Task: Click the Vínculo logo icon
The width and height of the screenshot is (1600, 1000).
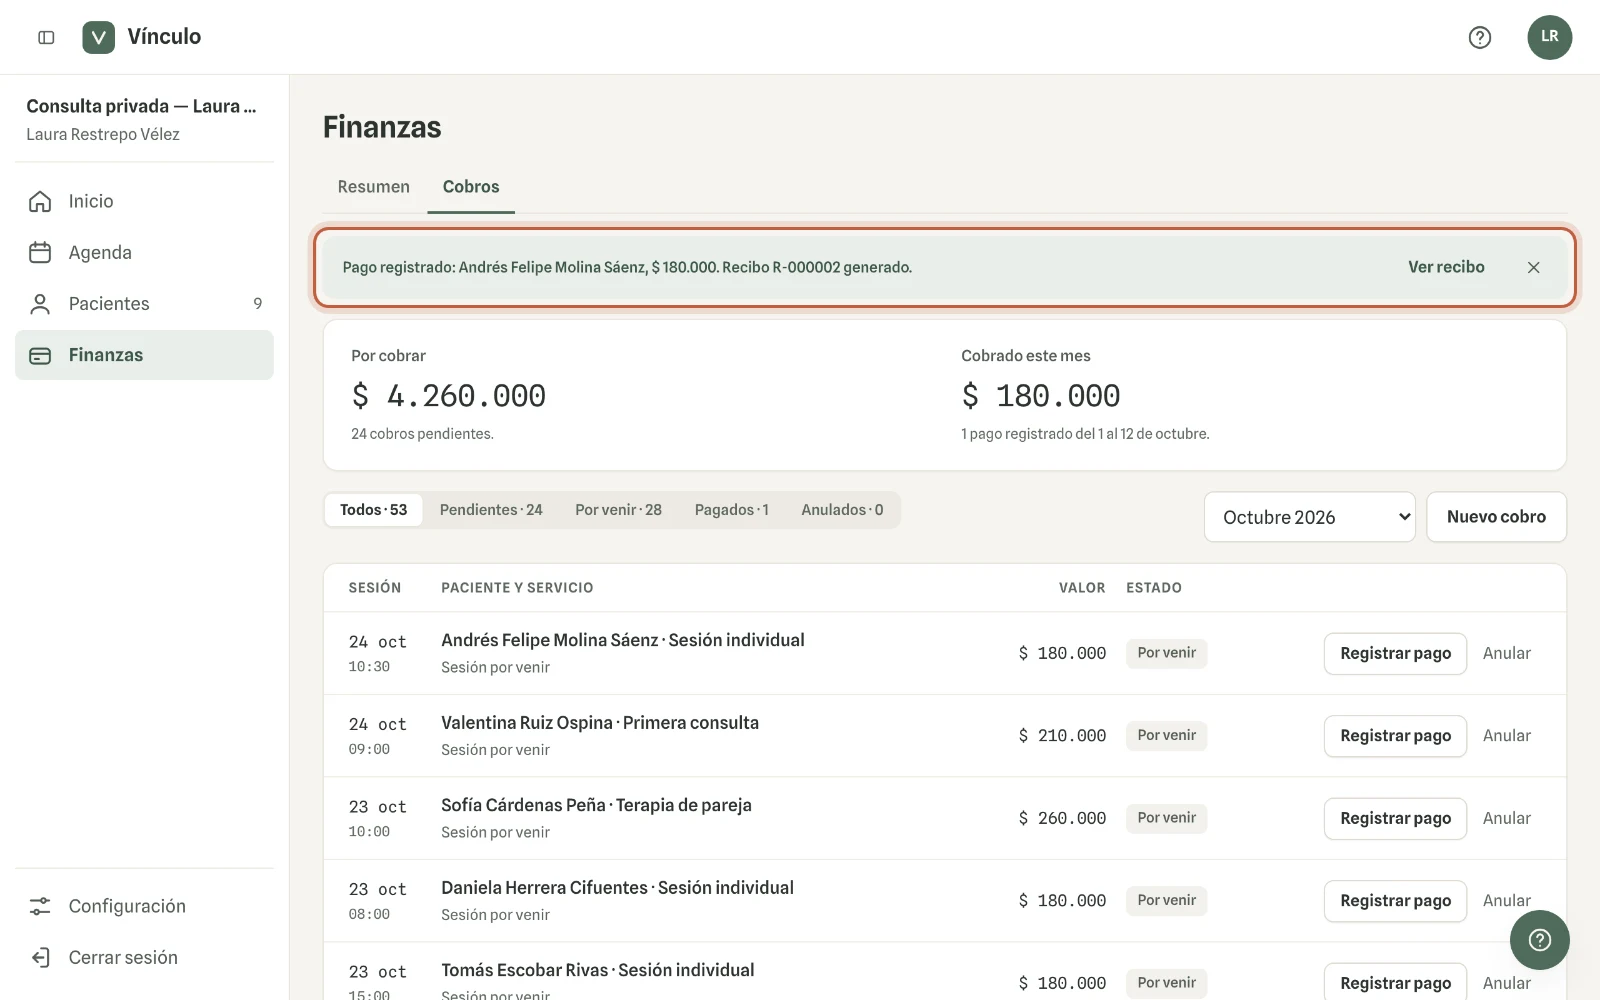Action: coord(98,37)
